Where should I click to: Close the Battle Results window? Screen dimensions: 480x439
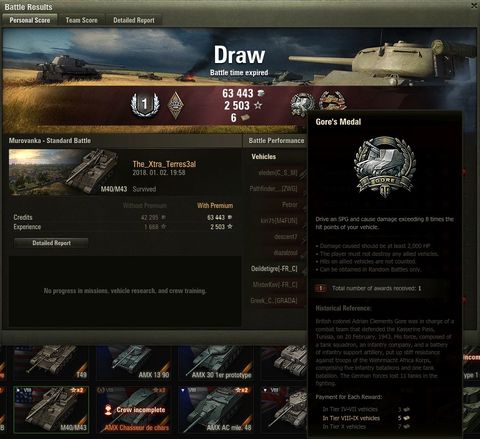(474, 6)
